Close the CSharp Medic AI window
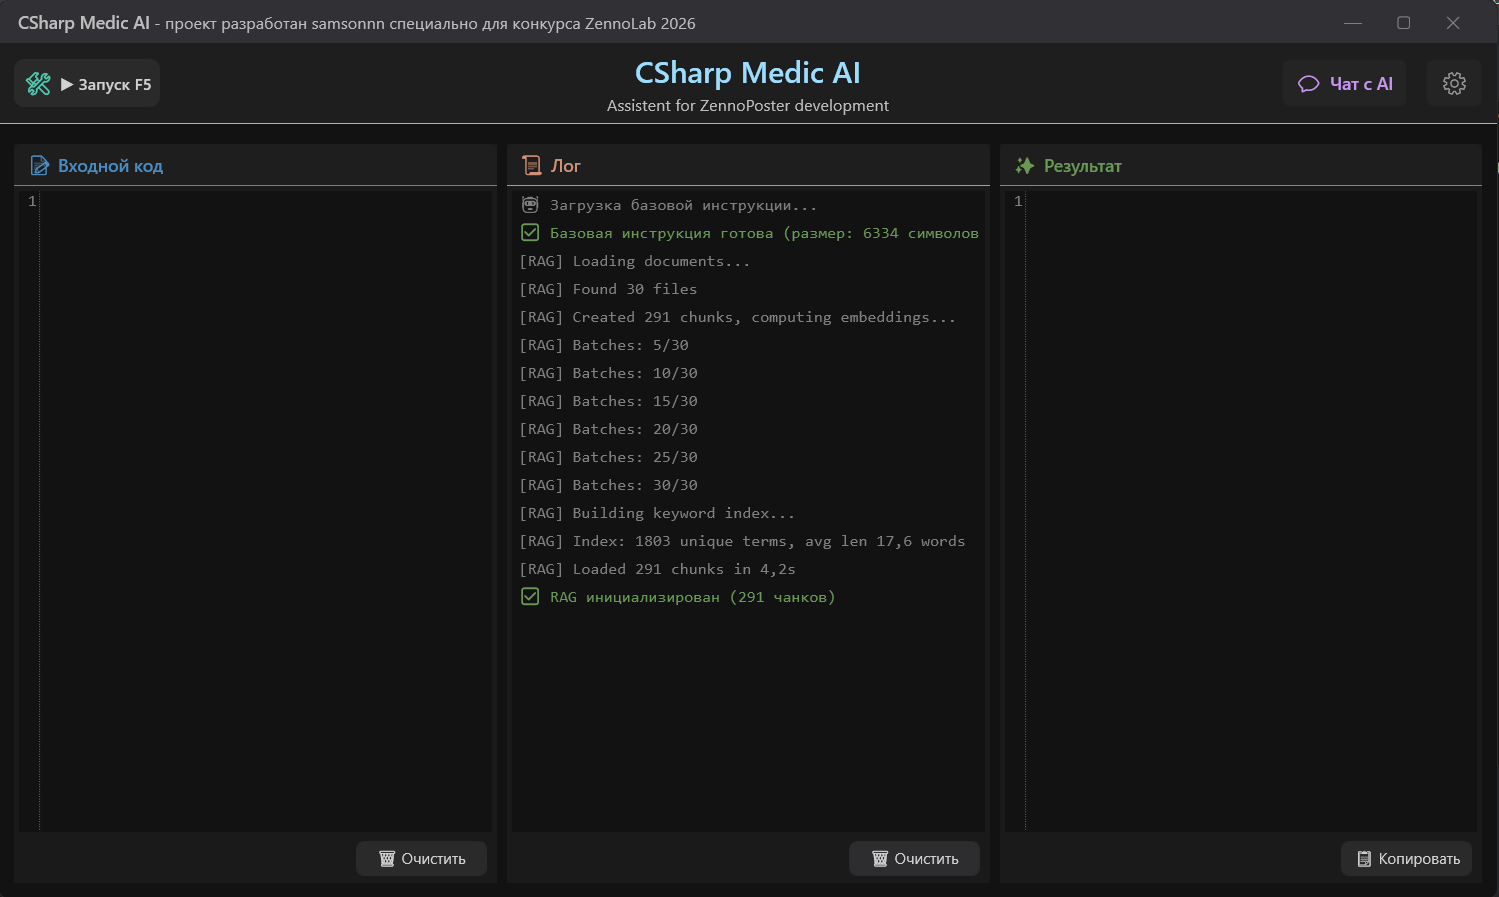Image resolution: width=1499 pixels, height=897 pixels. pos(1453,22)
